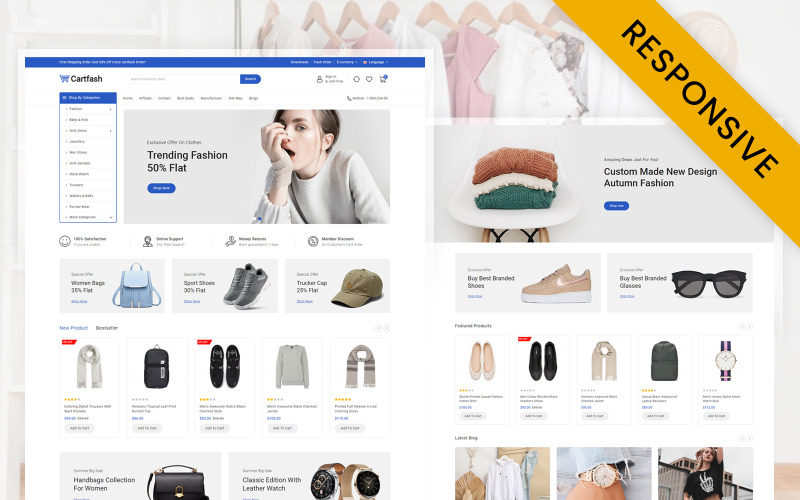Switch to the New Product tab

pyautogui.click(x=73, y=328)
